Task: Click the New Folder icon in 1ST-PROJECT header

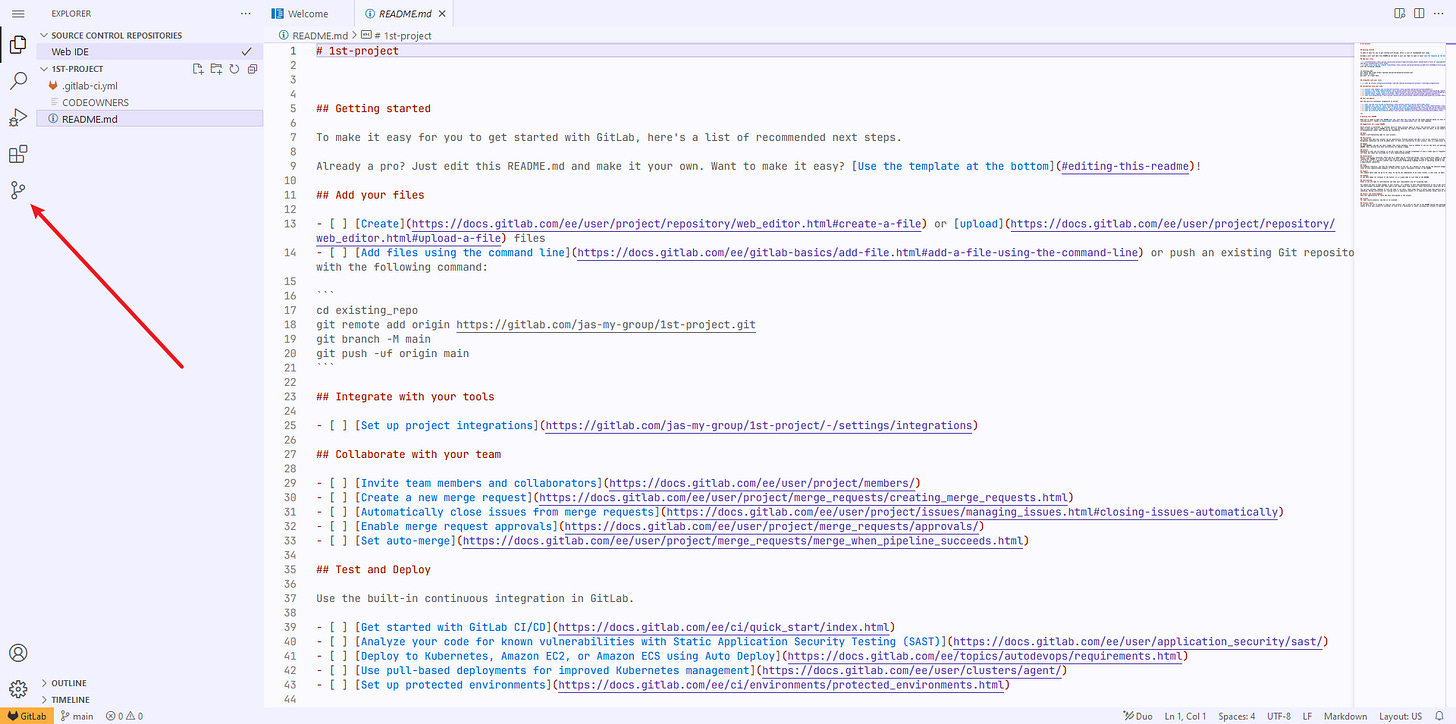Action: point(216,69)
